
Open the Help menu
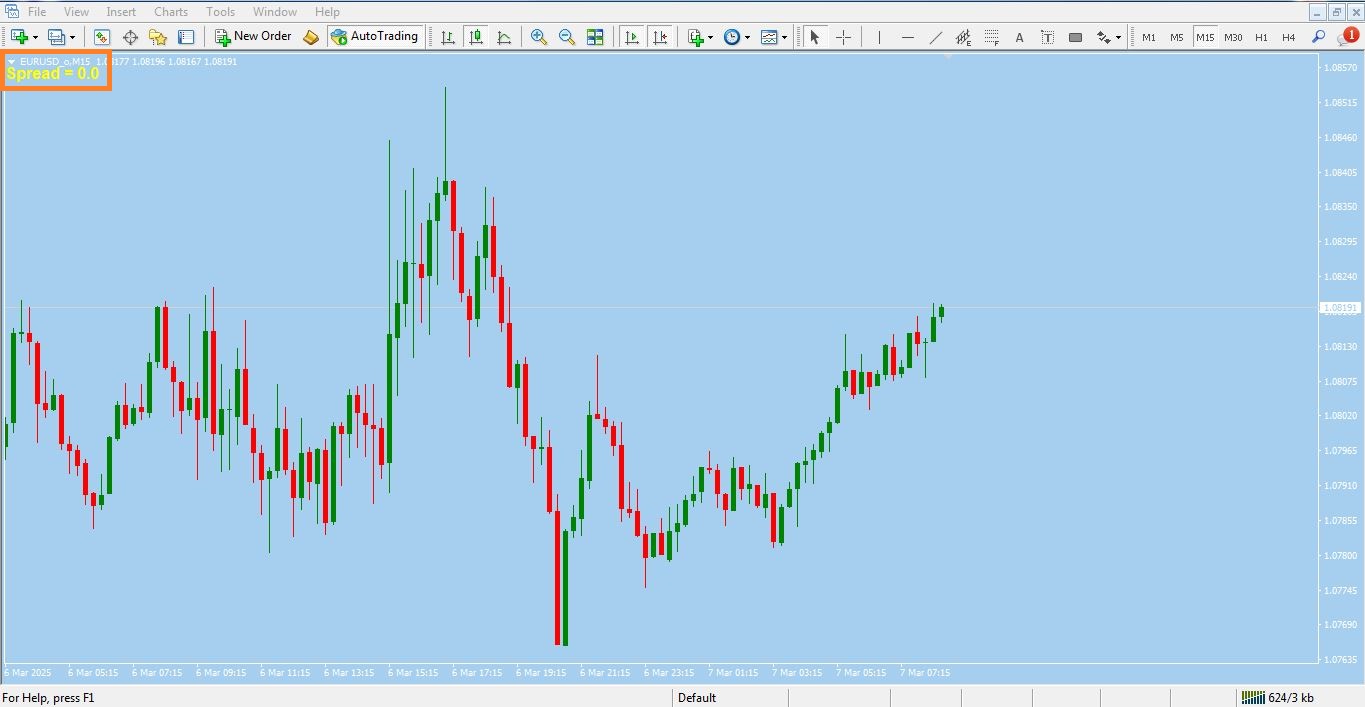(327, 12)
